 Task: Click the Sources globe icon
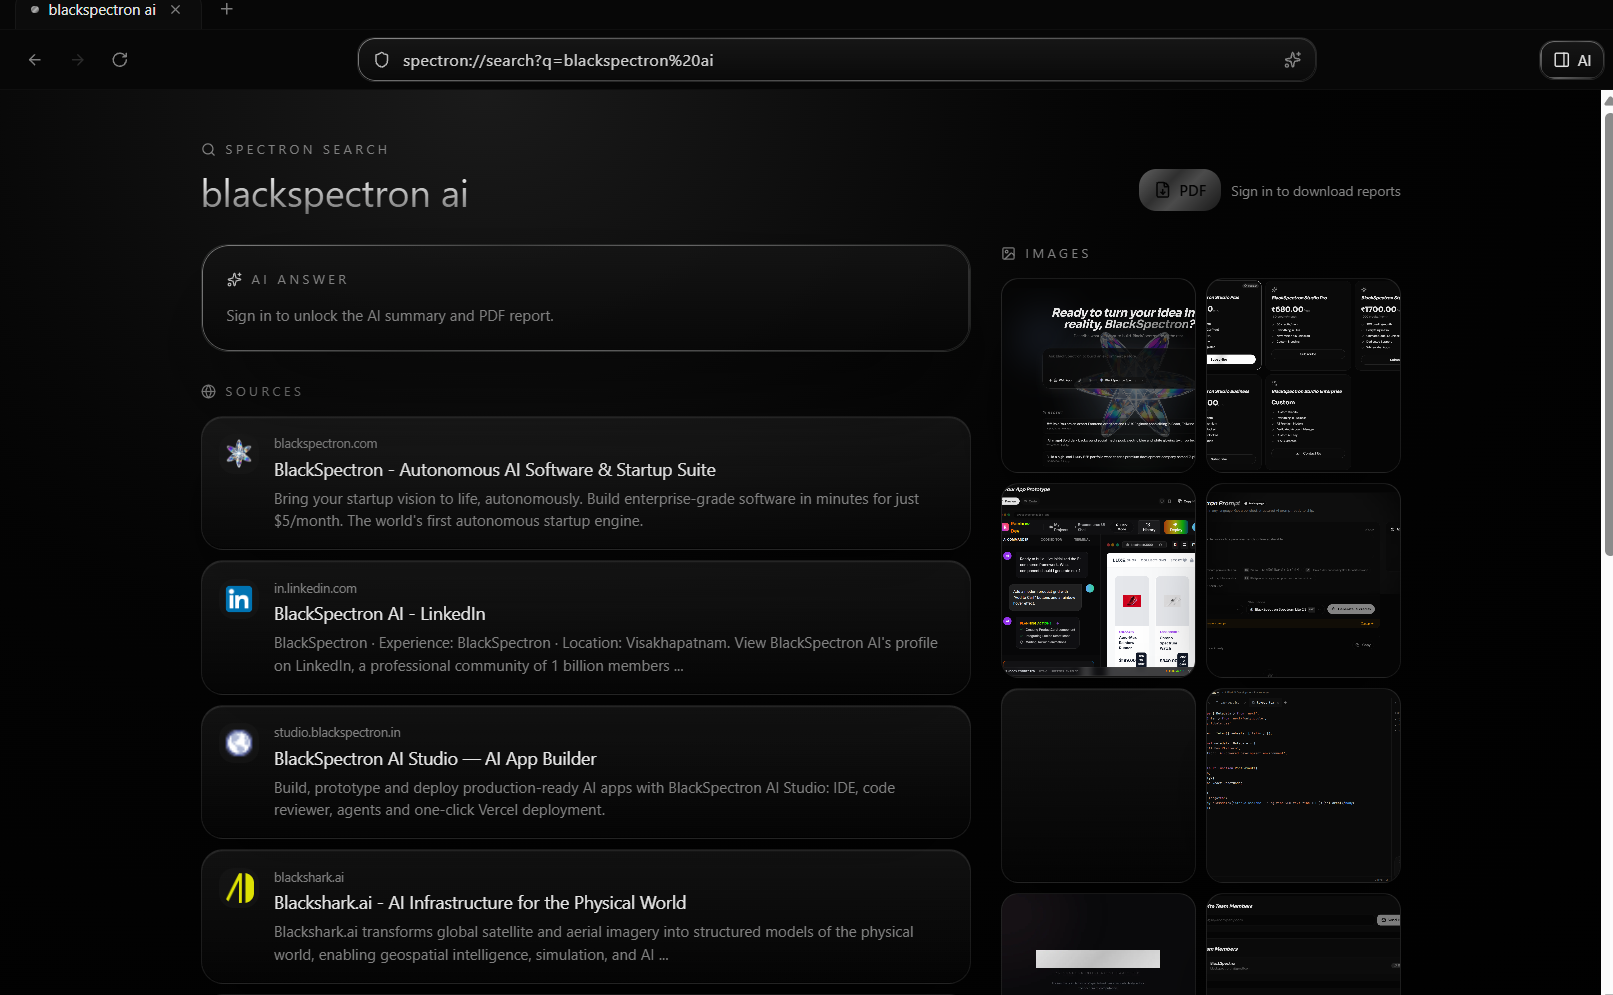tap(208, 392)
